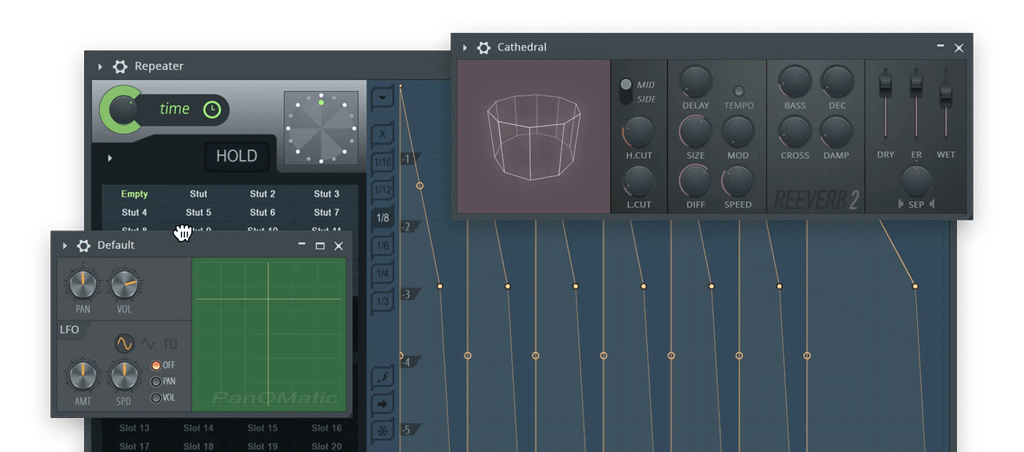Select the Empty preset
The width and height of the screenshot is (1024, 452).
[x=135, y=194]
